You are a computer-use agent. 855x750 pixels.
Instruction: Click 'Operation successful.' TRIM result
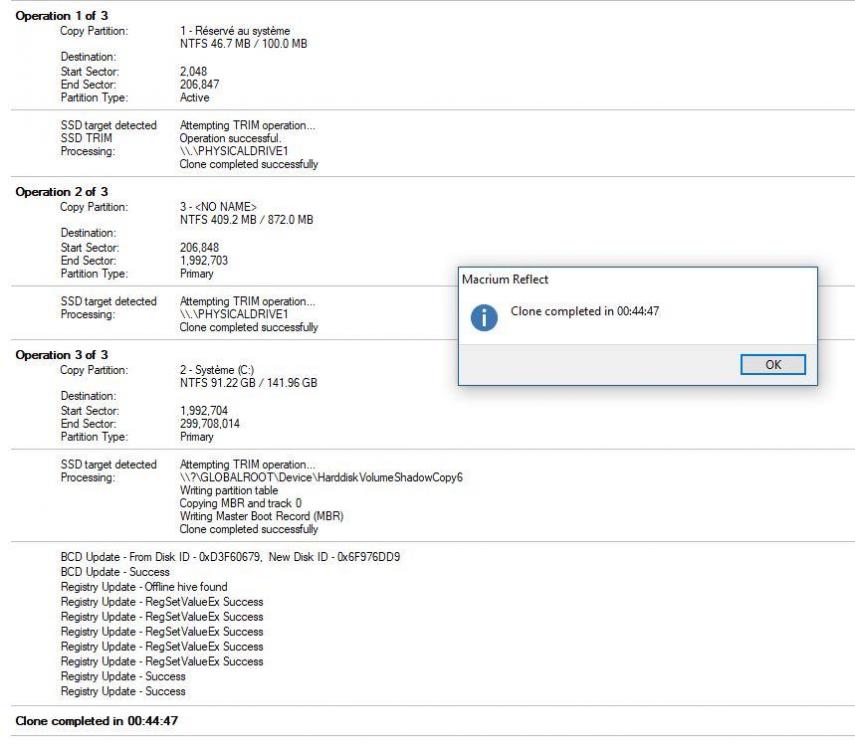coord(231,138)
